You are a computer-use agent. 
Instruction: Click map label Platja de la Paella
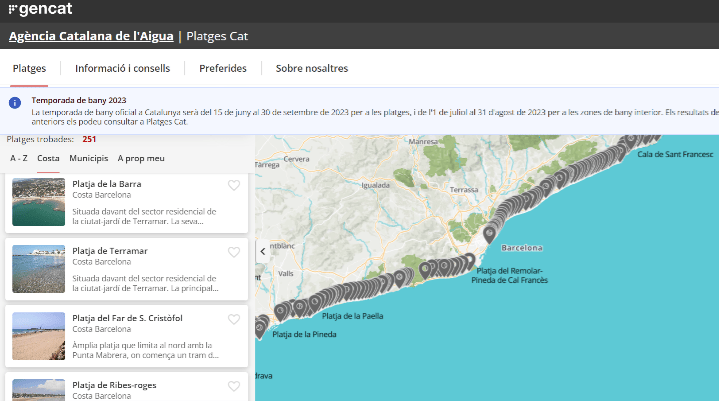(x=352, y=316)
